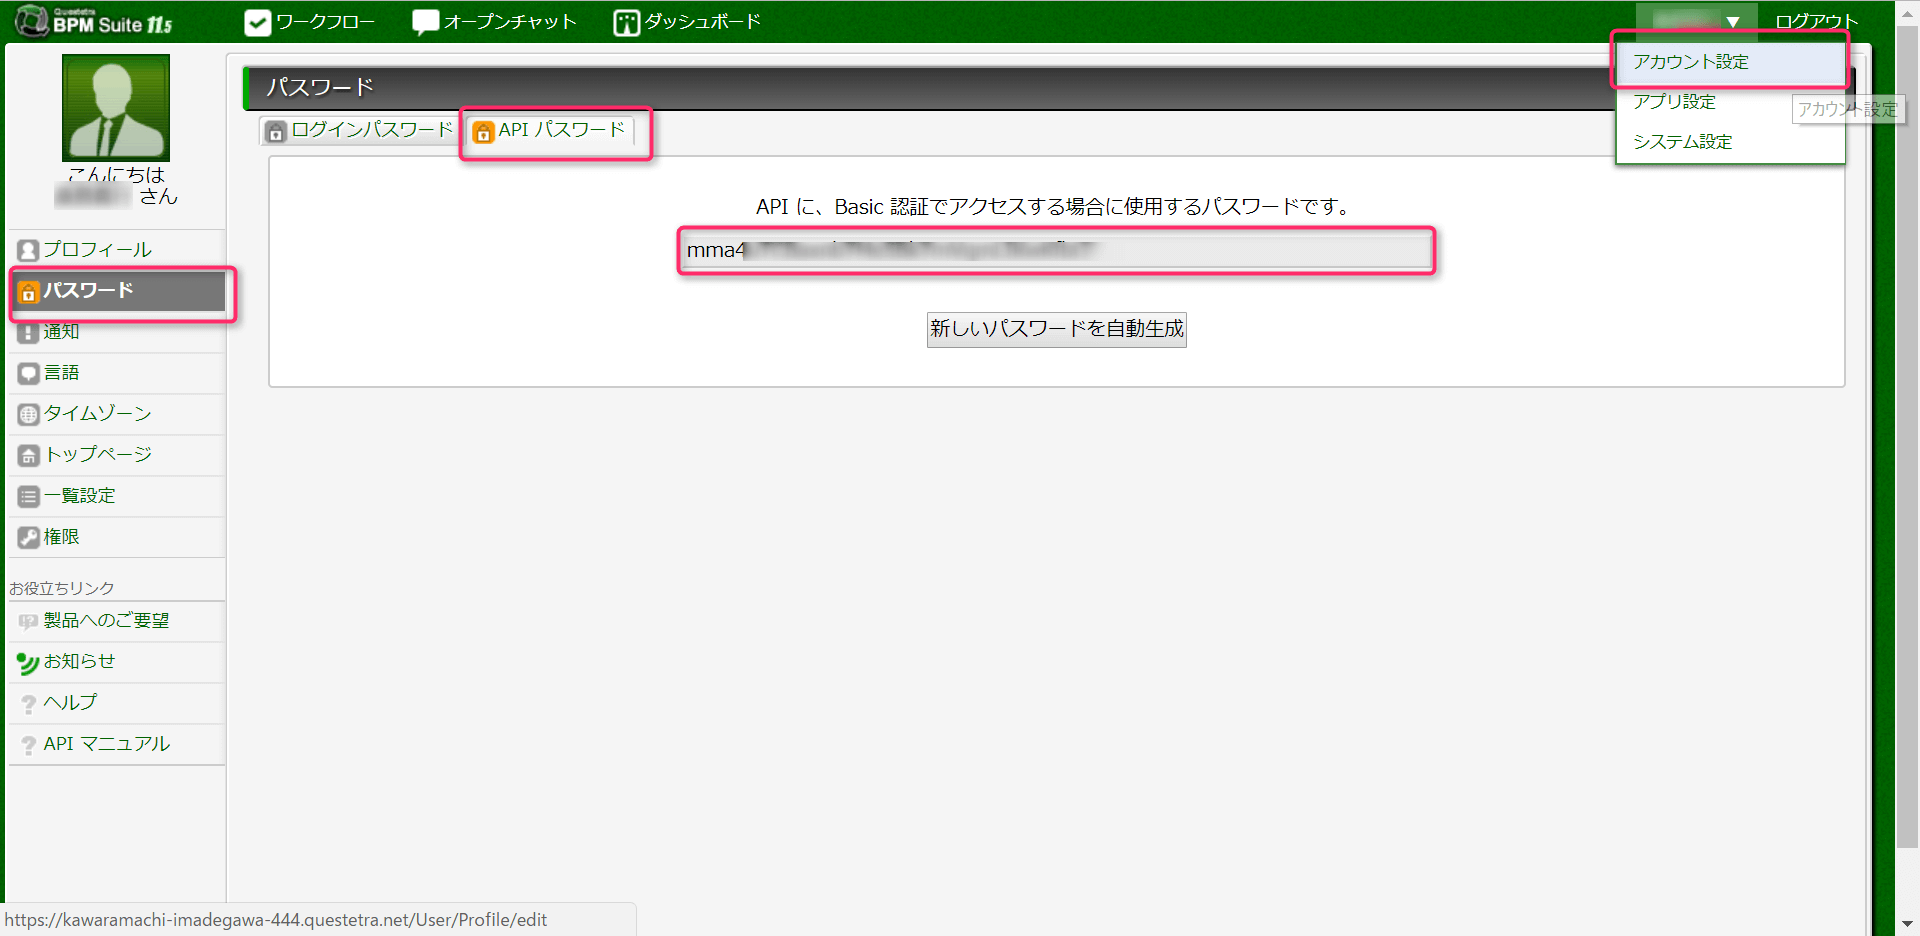The height and width of the screenshot is (936, 1920).
Task: Click the open chat speech bubble icon
Action: (x=426, y=22)
